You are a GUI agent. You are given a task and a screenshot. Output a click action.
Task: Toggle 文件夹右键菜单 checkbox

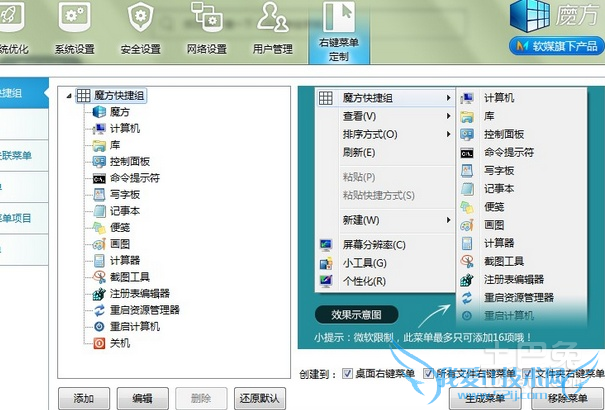click(527, 373)
